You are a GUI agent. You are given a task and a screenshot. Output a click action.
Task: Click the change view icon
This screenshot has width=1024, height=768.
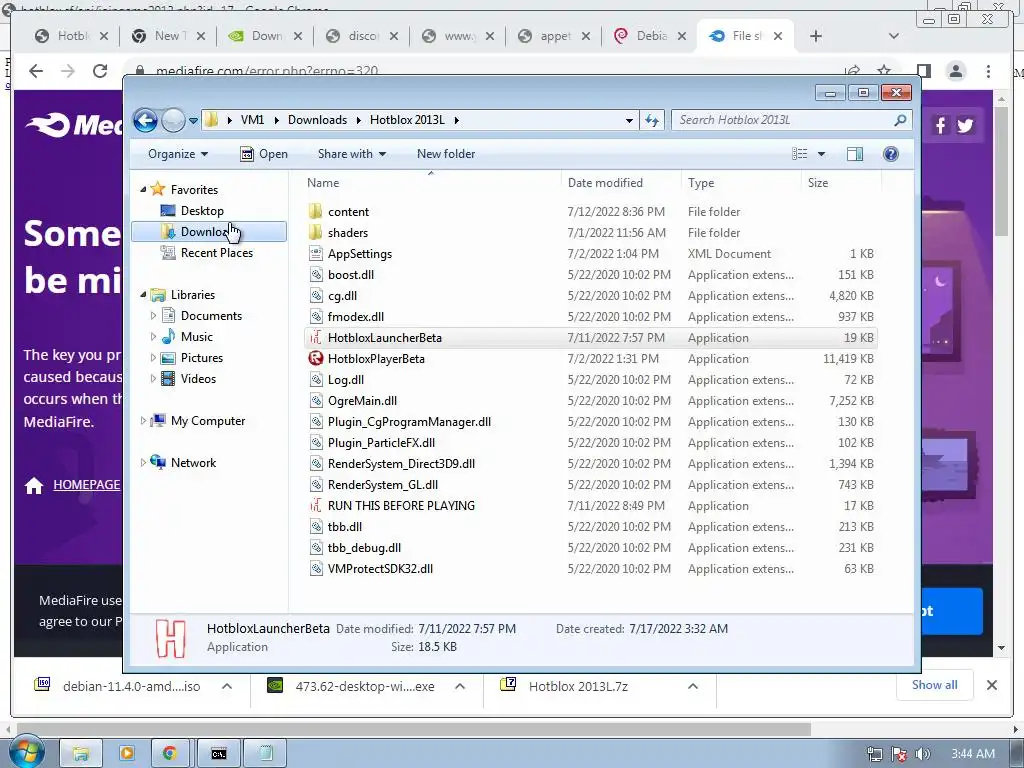click(x=799, y=154)
